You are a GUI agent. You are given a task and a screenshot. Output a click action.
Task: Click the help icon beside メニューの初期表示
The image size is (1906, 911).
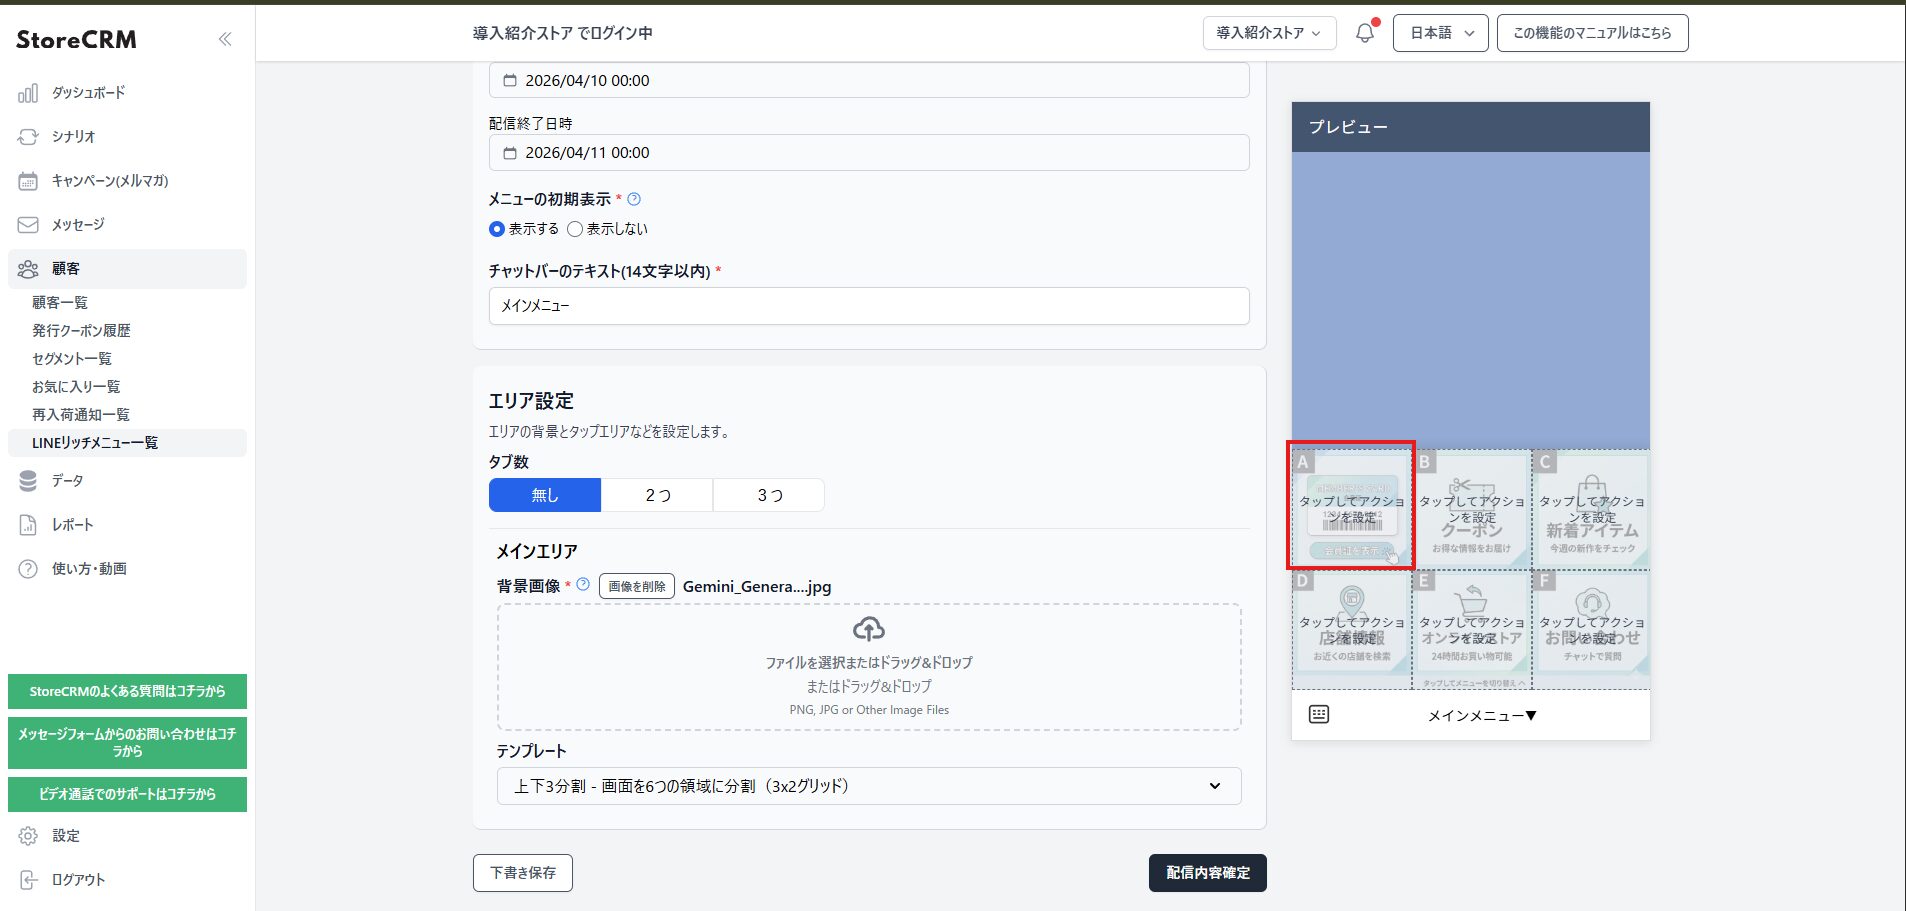[x=634, y=199]
